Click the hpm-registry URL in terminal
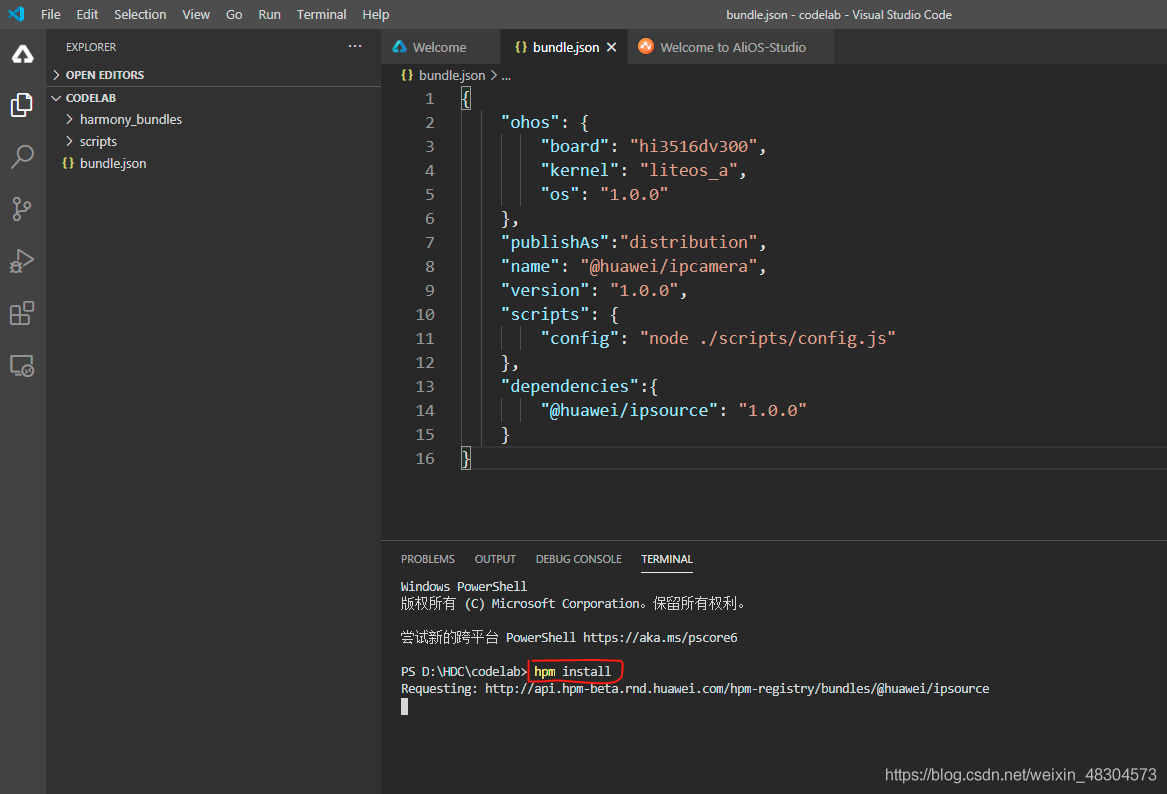 (x=737, y=689)
